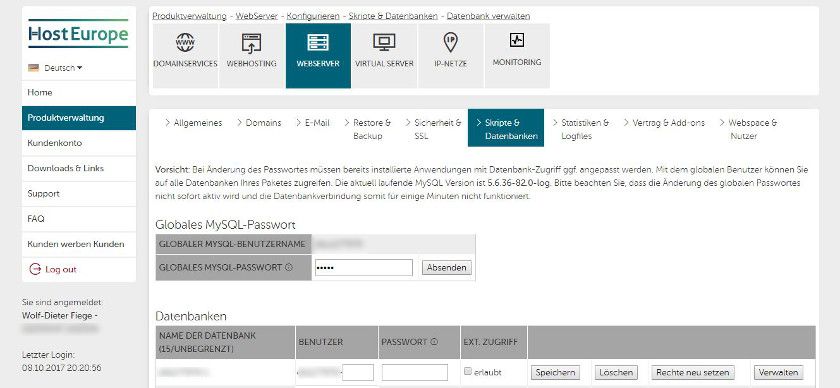Screen dimensions: 840x388
Task: Click the Host Europe logo
Action: coord(78,34)
